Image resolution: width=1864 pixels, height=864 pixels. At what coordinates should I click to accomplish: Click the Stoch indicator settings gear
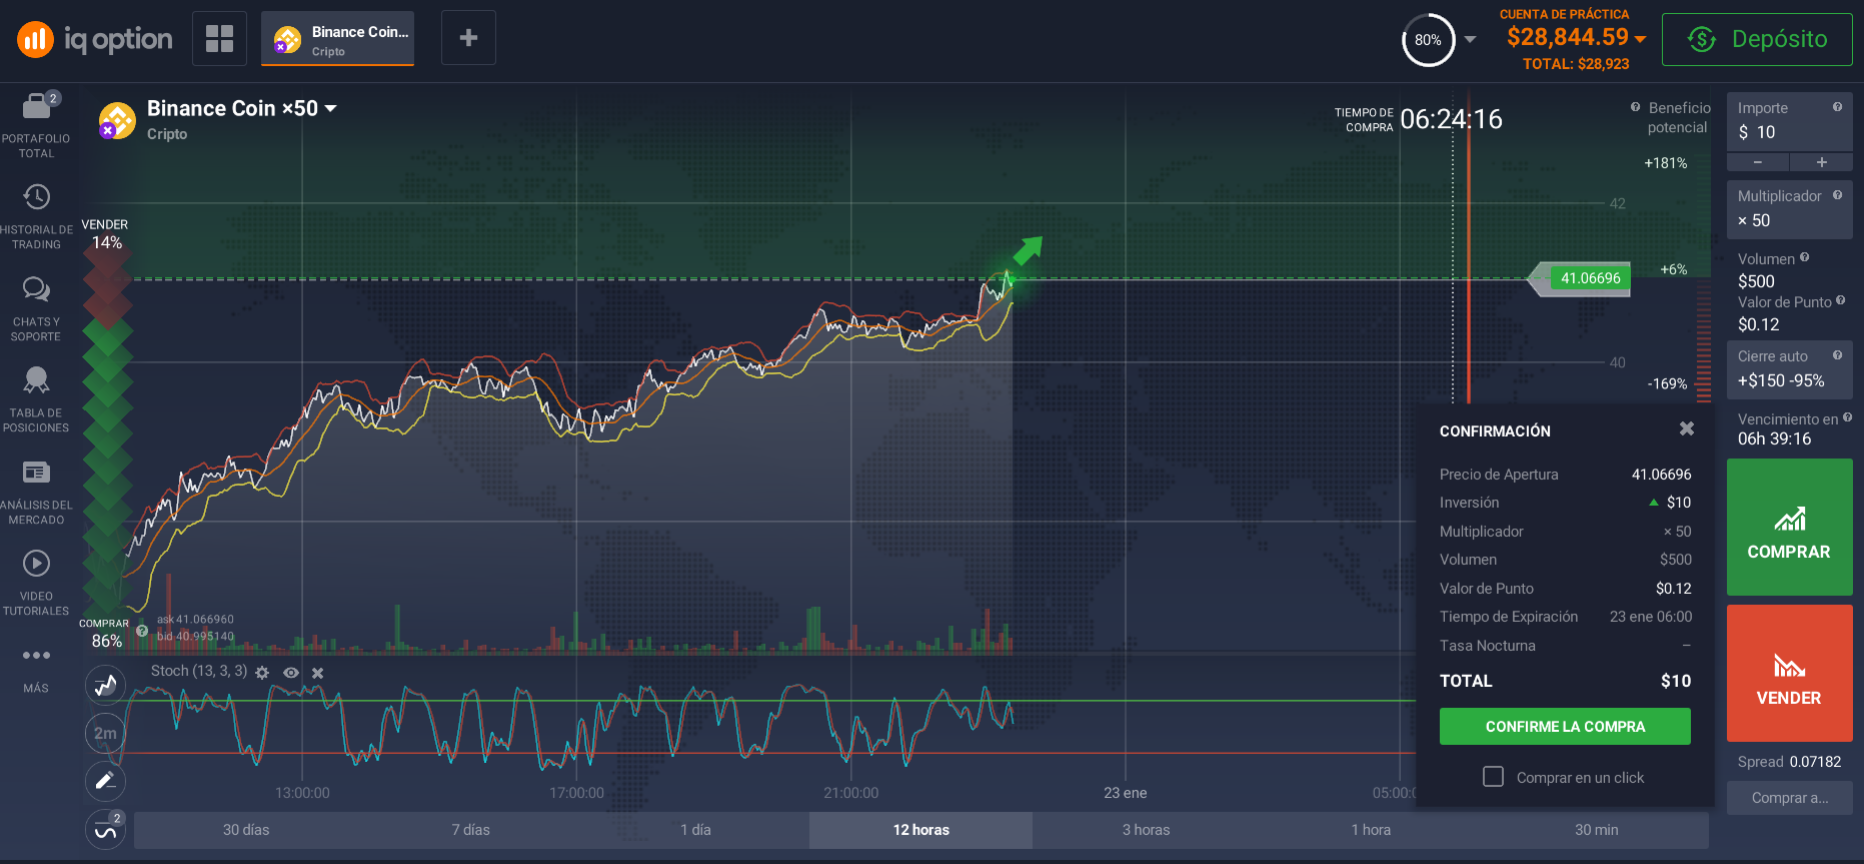coord(262,673)
